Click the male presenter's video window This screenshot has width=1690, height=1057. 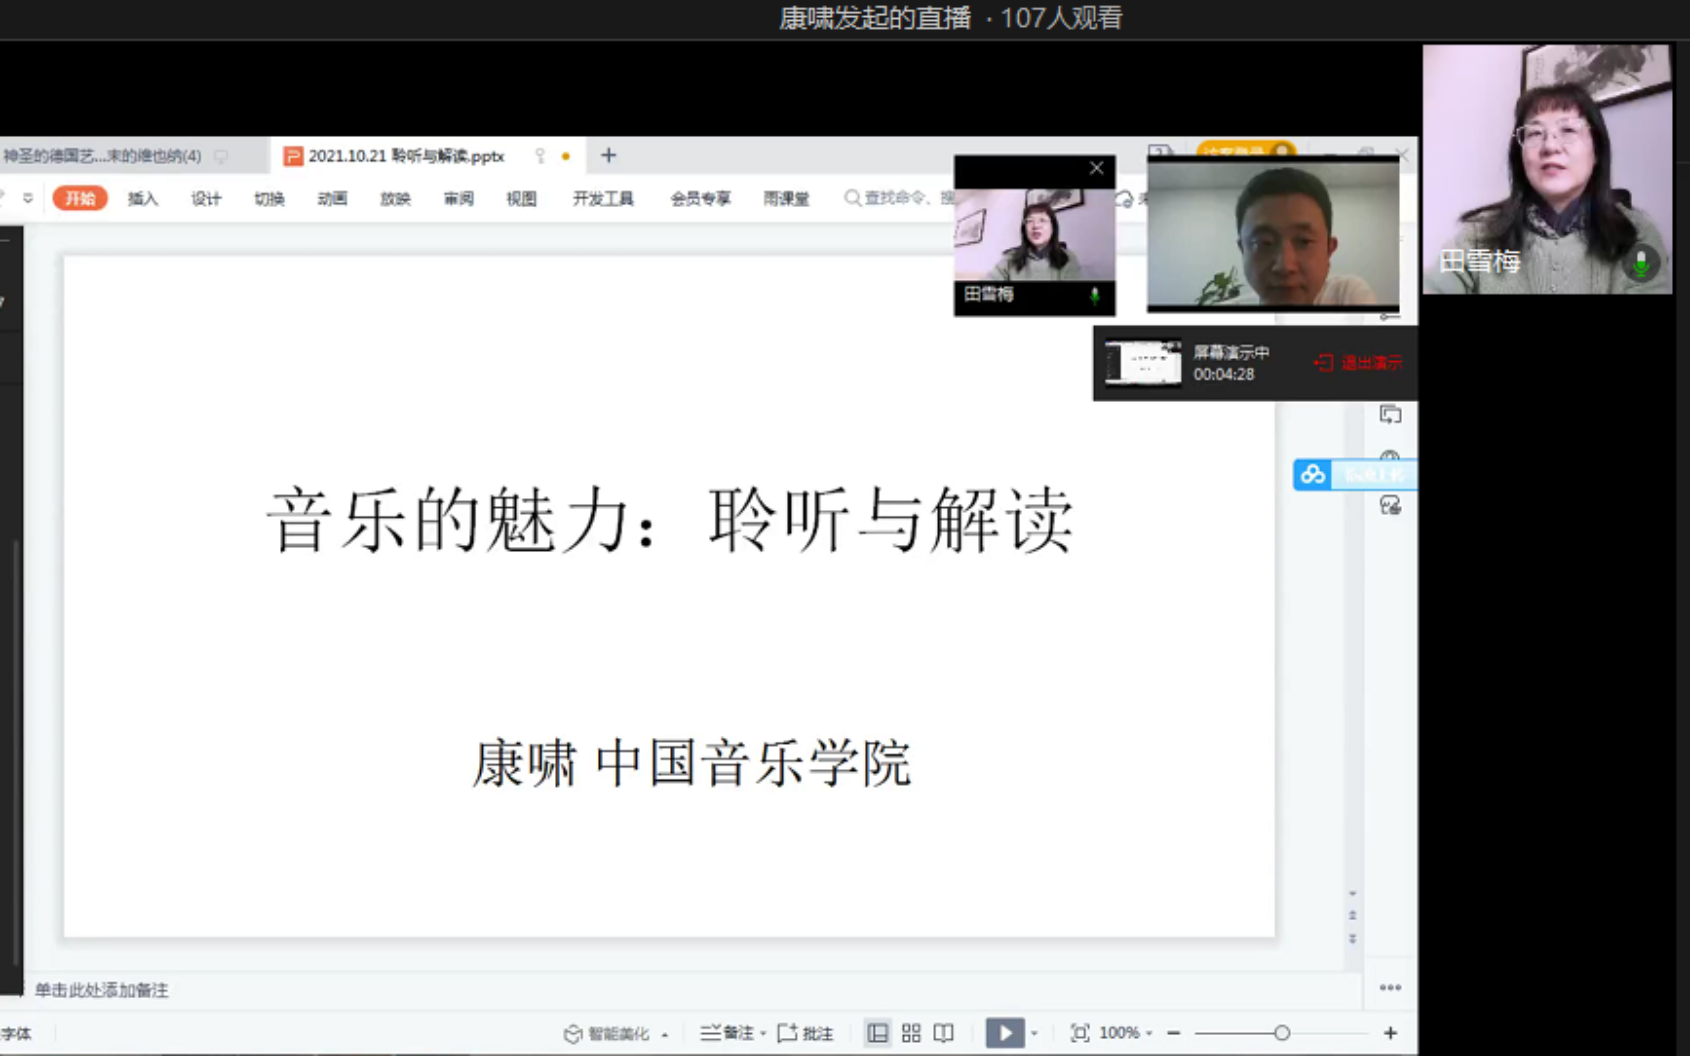coord(1273,233)
